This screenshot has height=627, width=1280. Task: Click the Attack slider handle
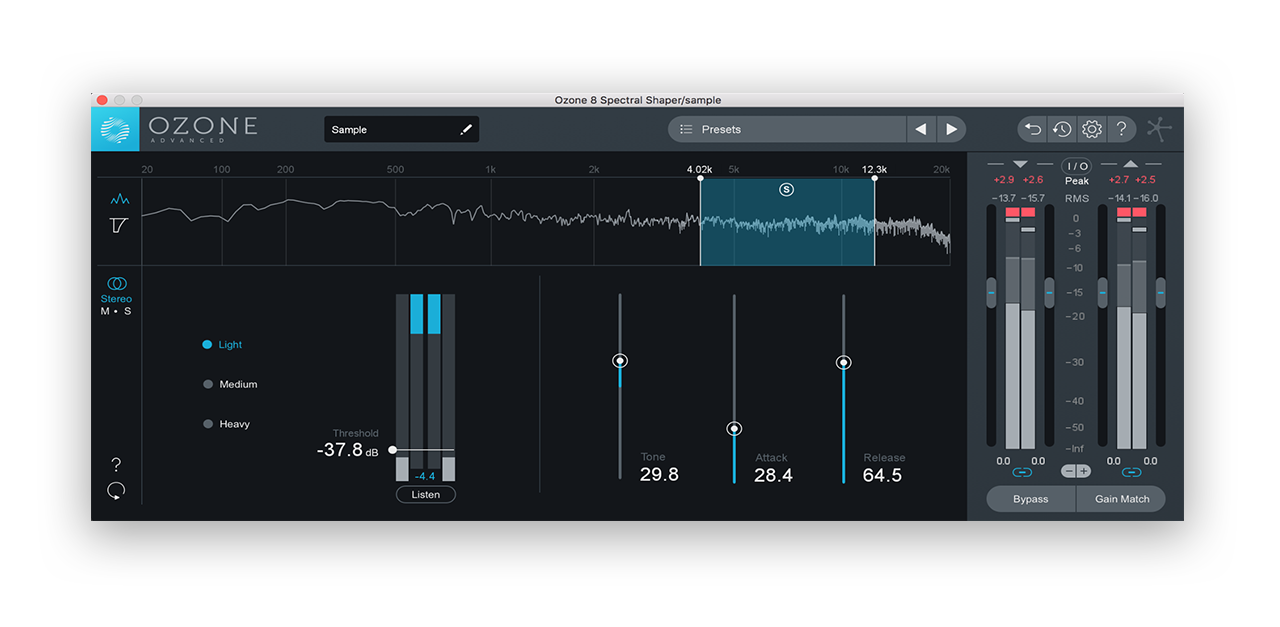click(x=734, y=428)
